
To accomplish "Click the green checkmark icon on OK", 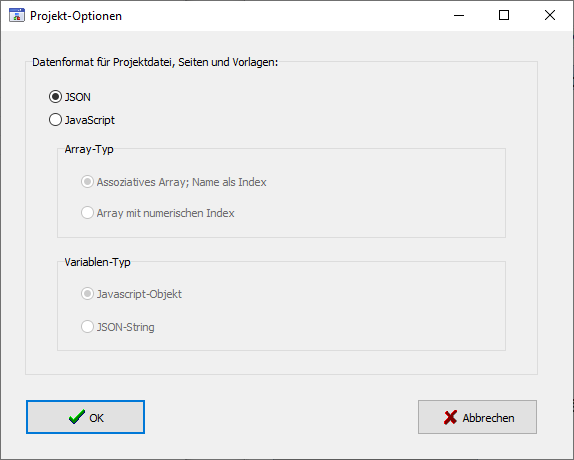I will point(77,417).
